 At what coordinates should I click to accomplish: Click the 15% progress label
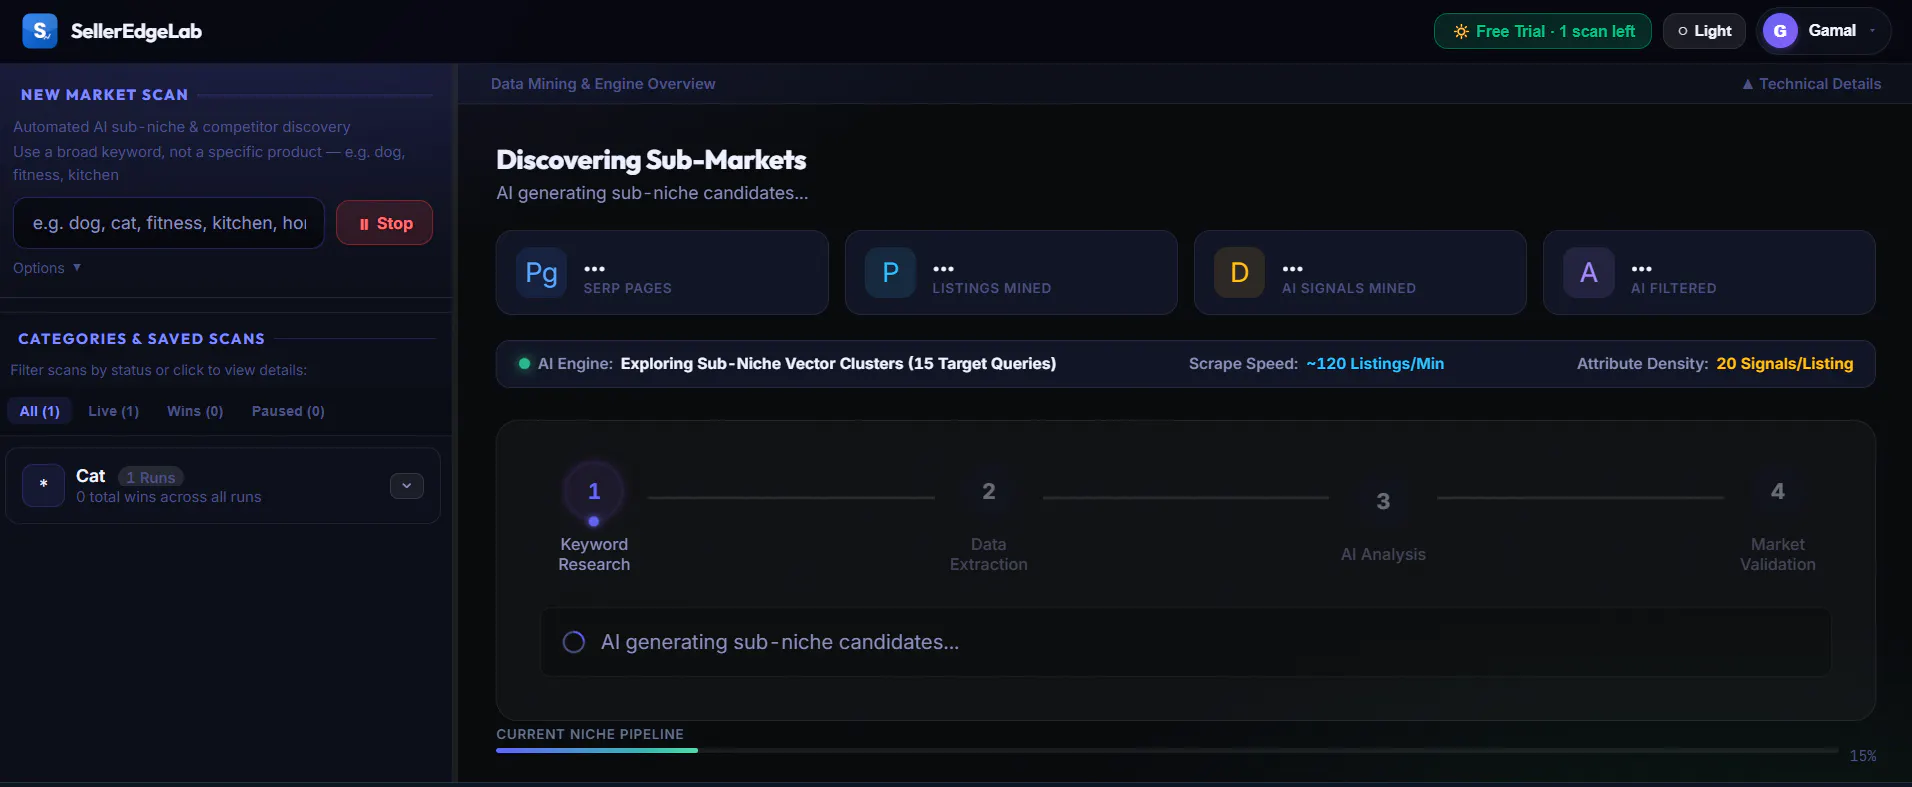point(1863,756)
